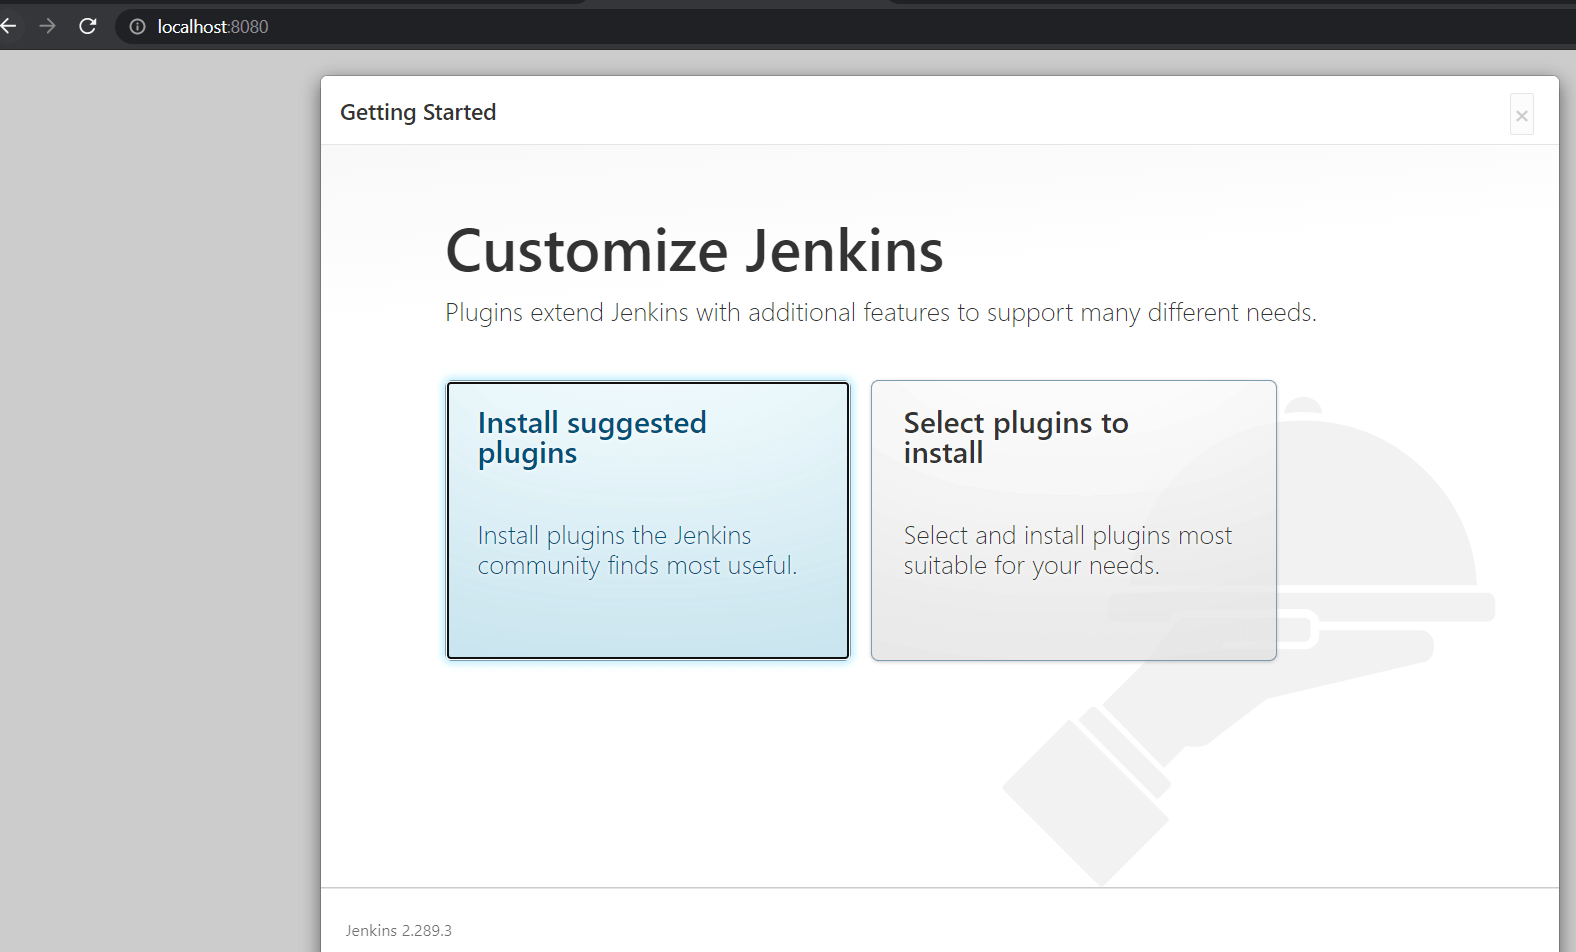Close the Getting Started dialog
This screenshot has height=952, width=1576.
coord(1521,115)
